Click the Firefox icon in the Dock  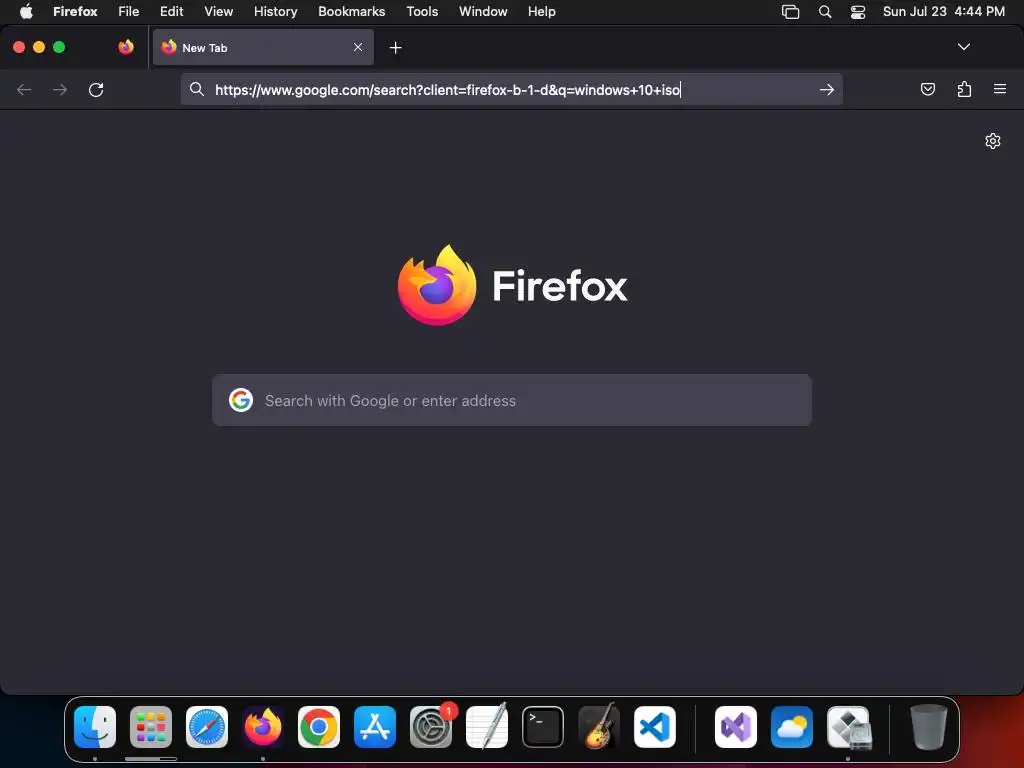[x=263, y=727]
